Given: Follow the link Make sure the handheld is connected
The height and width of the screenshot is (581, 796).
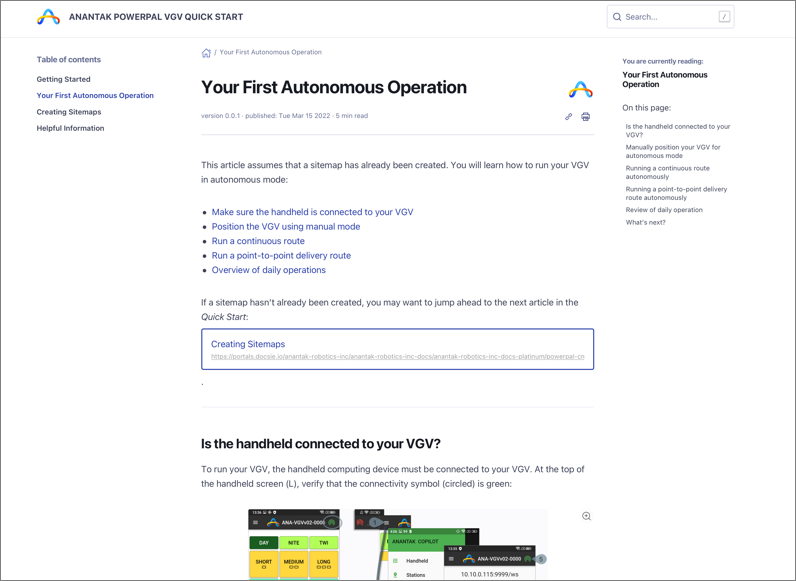Looking at the screenshot, I should (312, 212).
